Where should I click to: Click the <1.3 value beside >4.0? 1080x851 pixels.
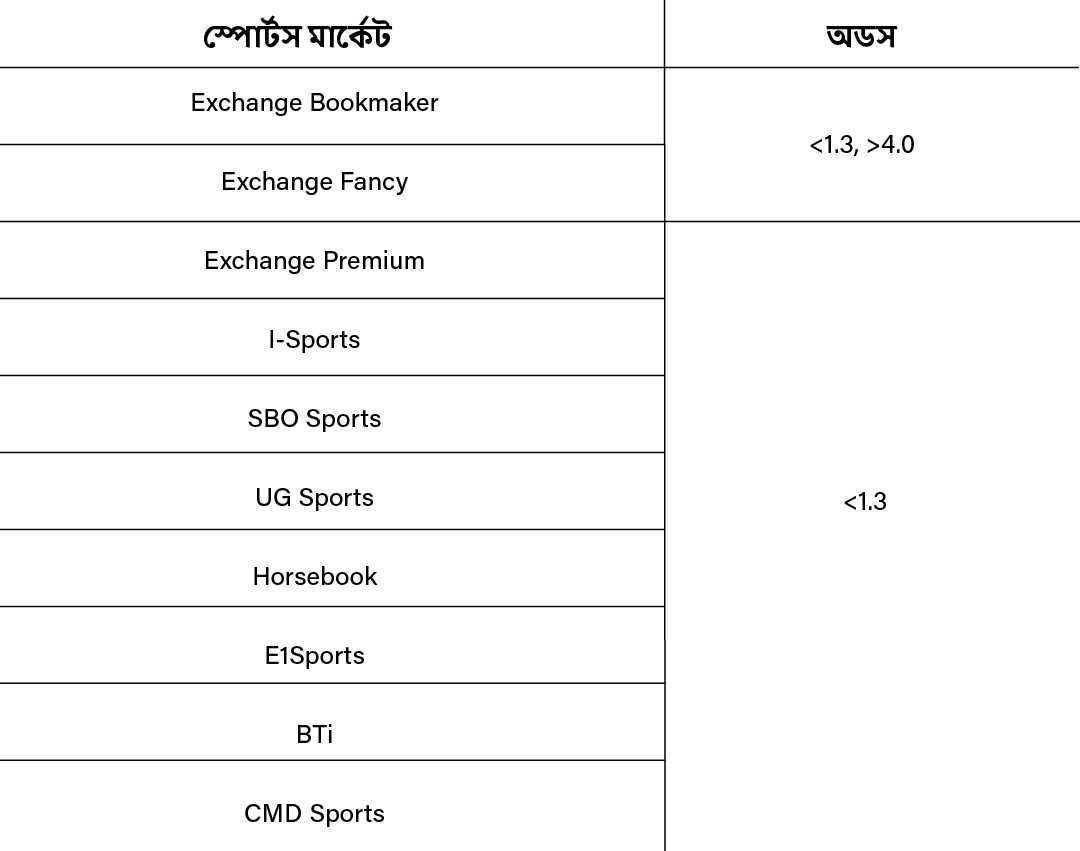[x=833, y=145]
